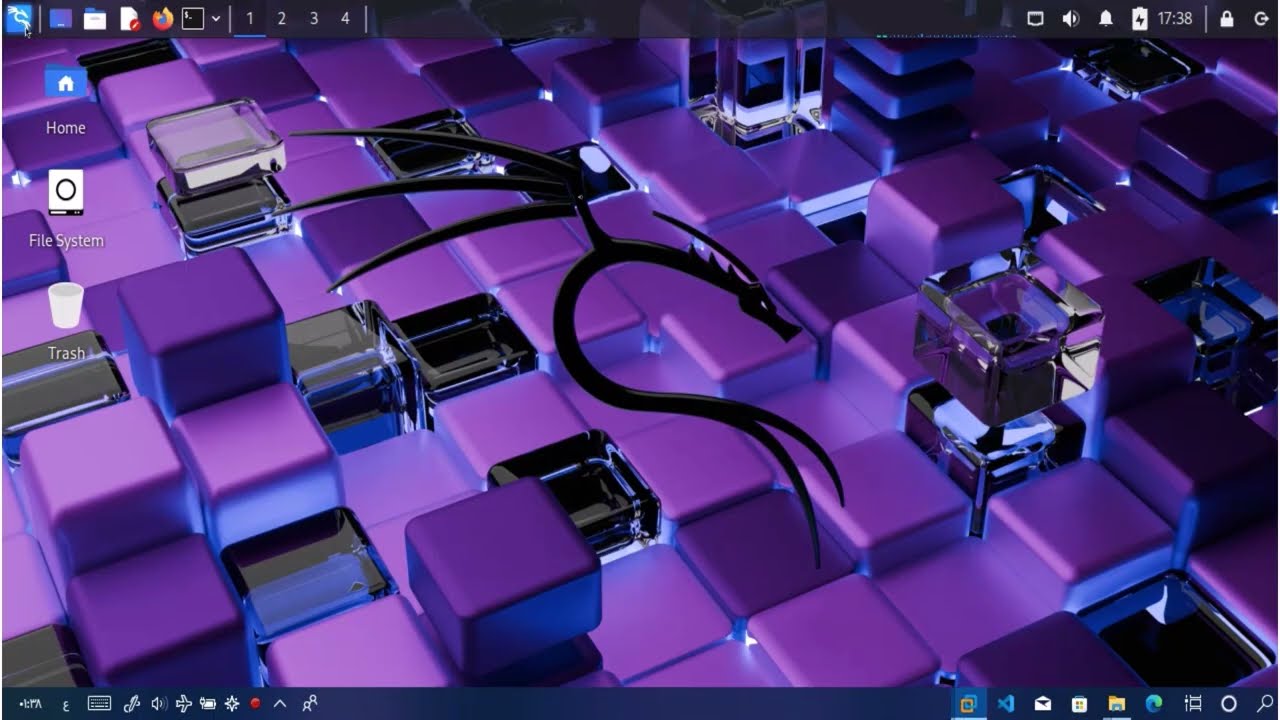The image size is (1280, 720).
Task: Click the people icon in taskbar
Action: 310,704
